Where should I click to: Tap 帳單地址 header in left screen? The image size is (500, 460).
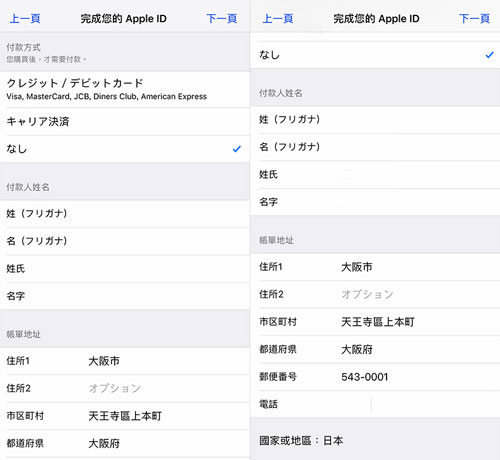(x=23, y=334)
